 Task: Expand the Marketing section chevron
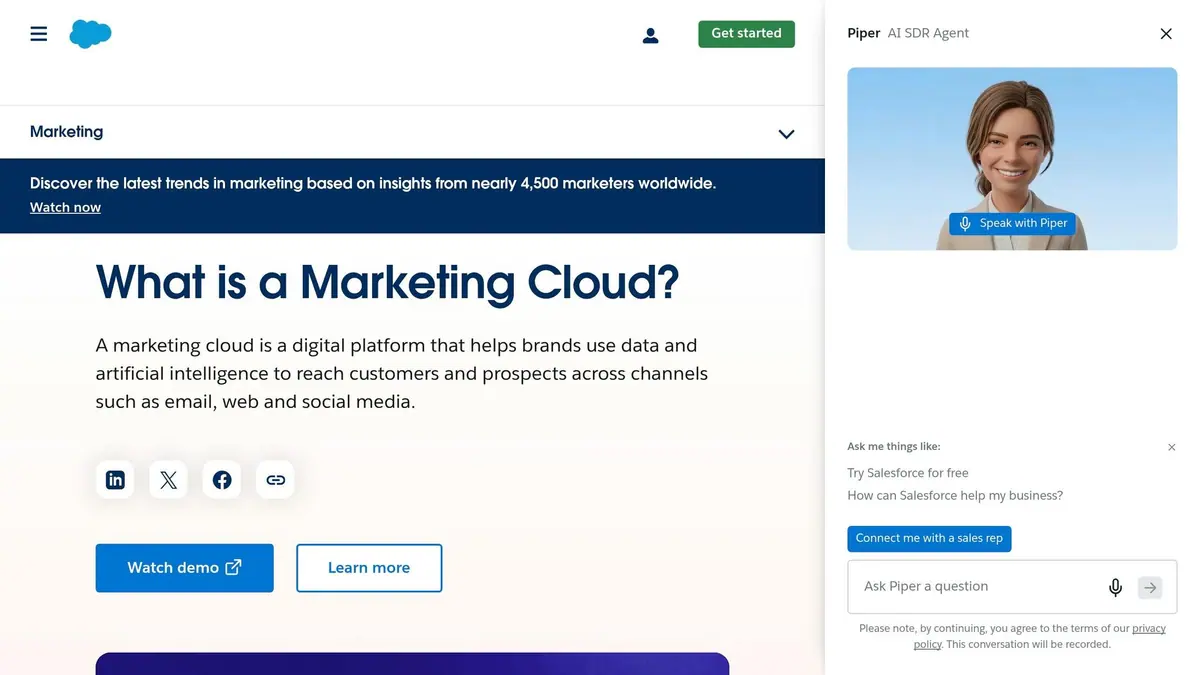coord(787,134)
